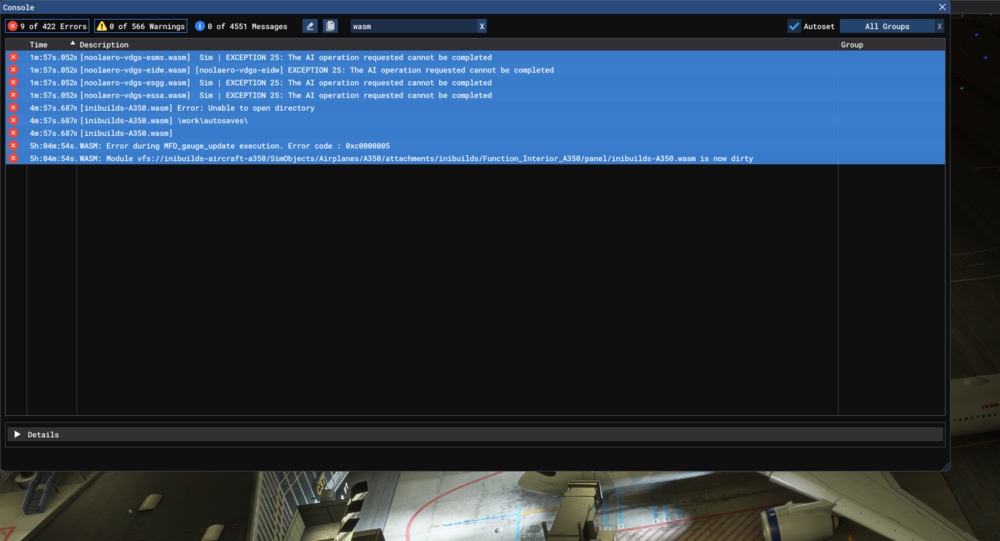Sort by the Time column header
The height and width of the screenshot is (541, 1000).
click(40, 45)
